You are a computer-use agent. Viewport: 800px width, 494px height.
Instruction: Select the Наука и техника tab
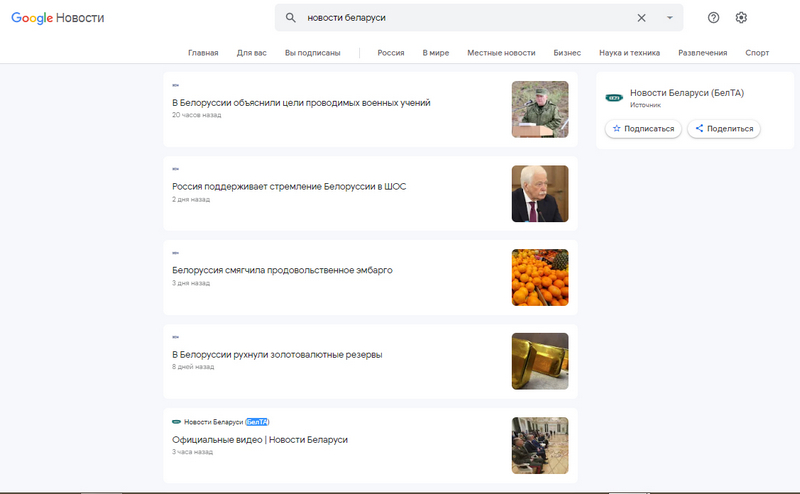click(x=629, y=53)
